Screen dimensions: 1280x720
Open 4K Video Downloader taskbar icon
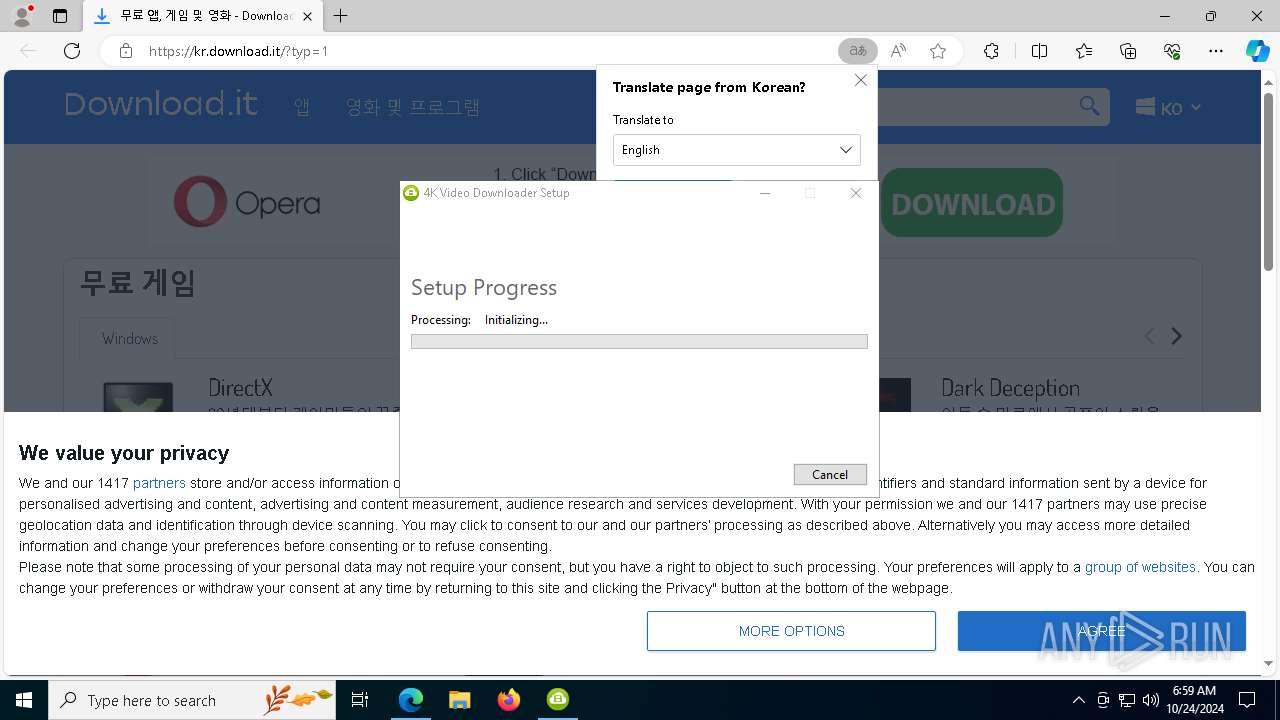(x=558, y=700)
